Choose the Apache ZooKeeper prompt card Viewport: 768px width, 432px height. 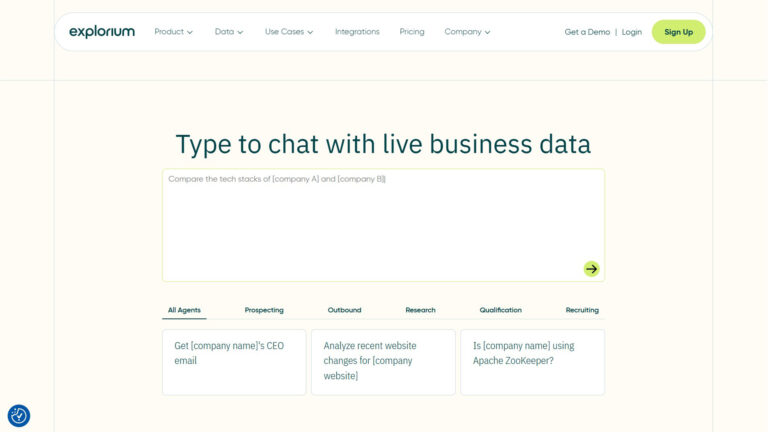point(532,362)
